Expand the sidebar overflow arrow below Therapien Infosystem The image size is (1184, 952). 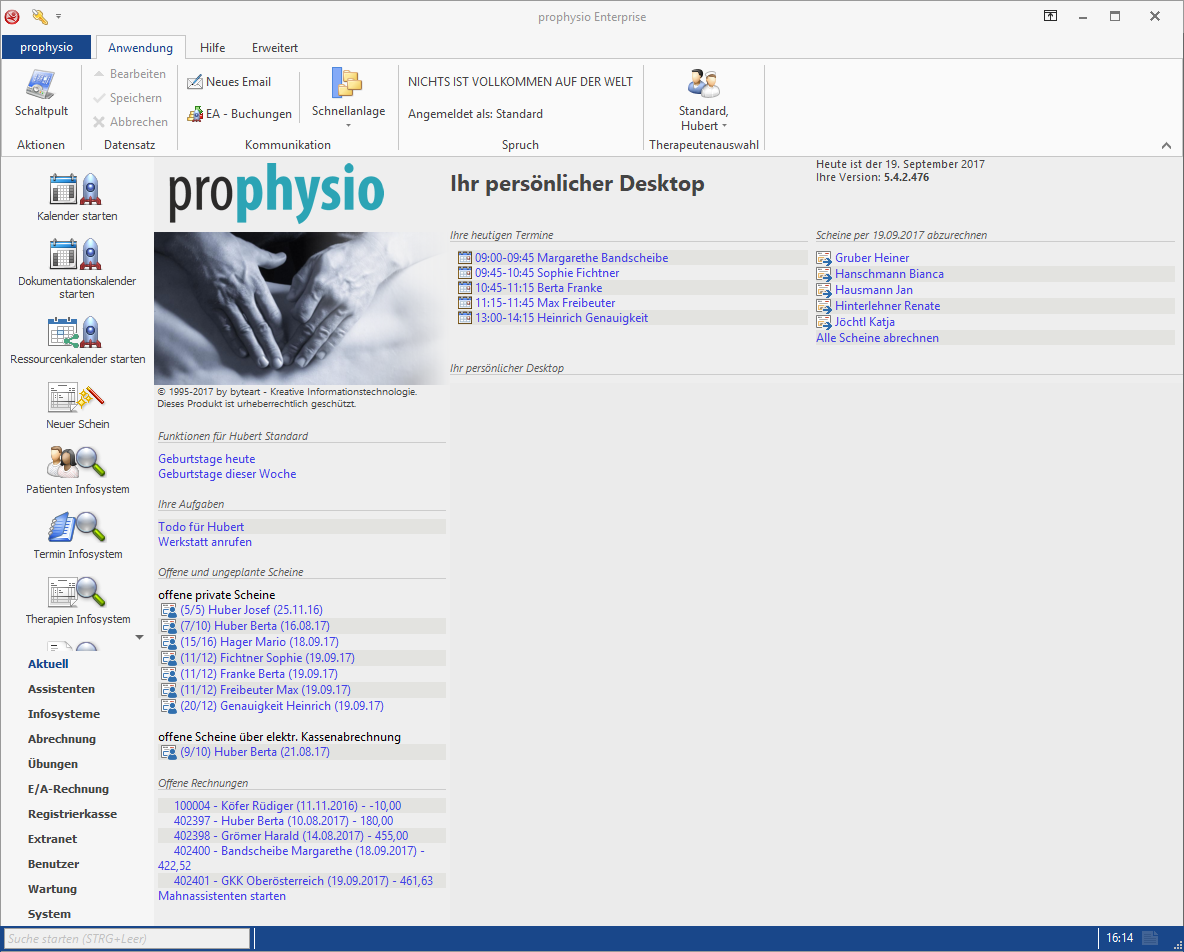pos(139,637)
